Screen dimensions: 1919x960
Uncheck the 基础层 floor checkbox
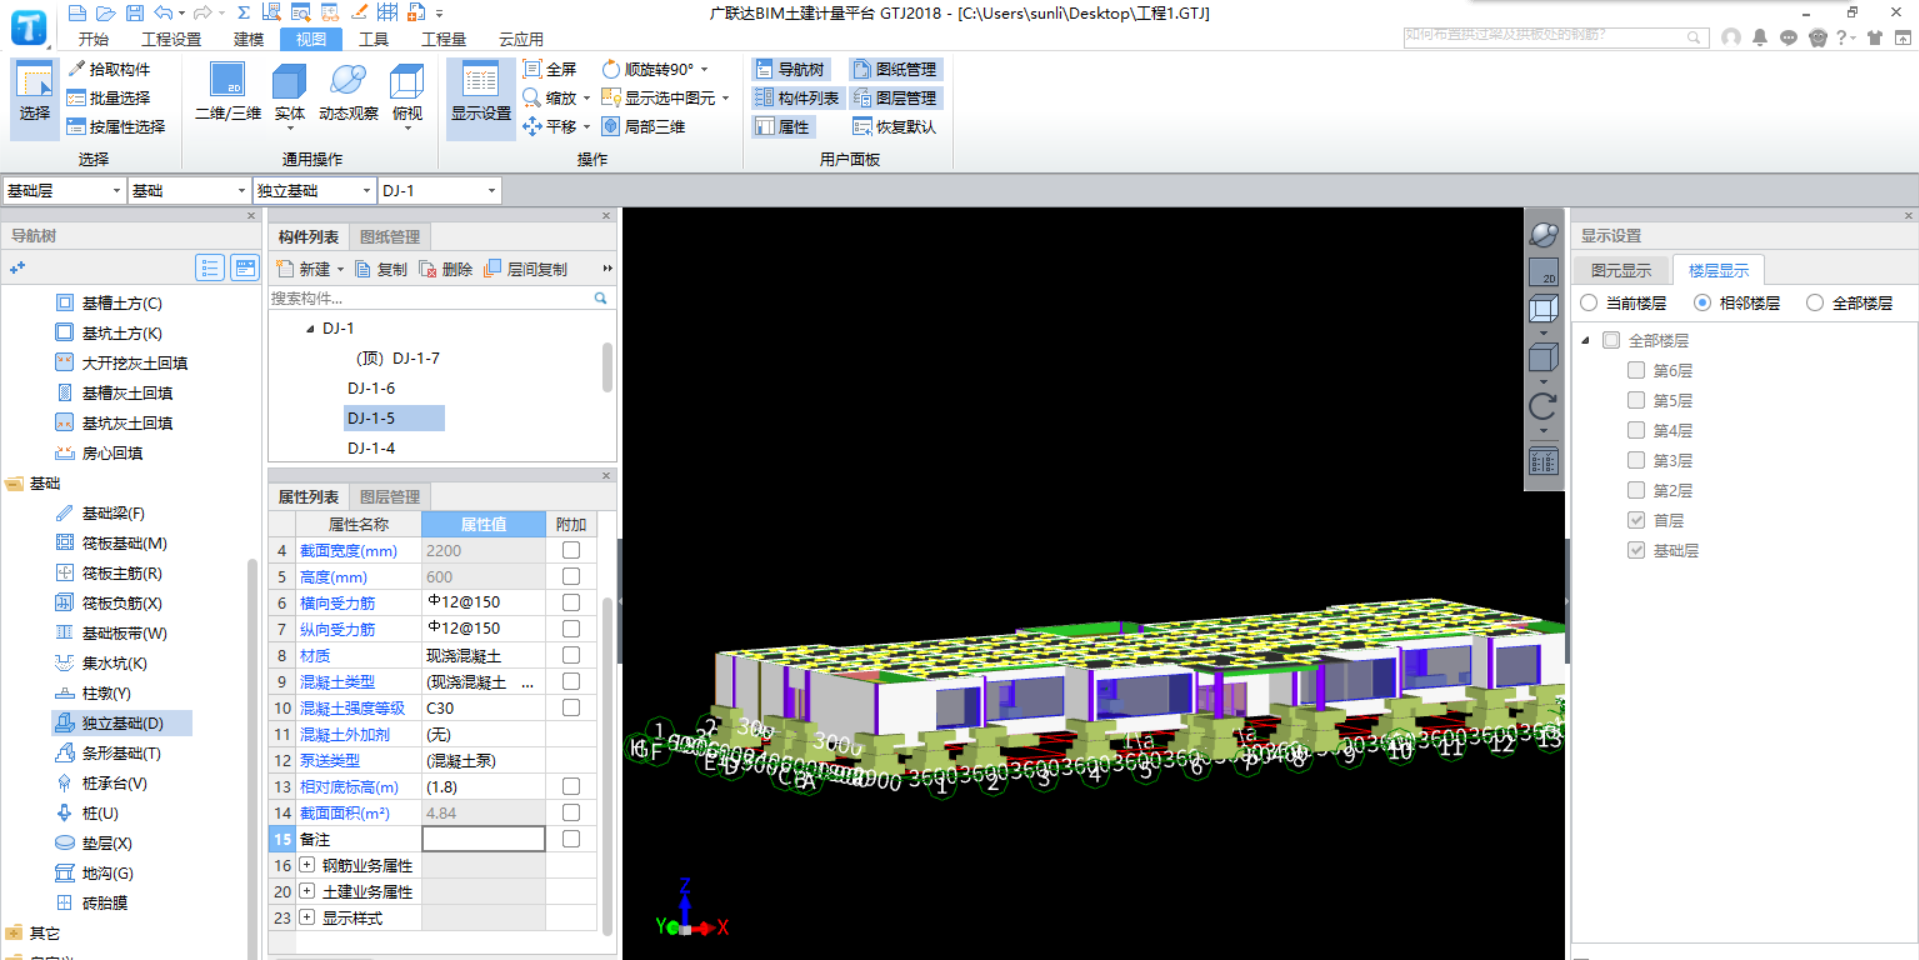pos(1636,550)
